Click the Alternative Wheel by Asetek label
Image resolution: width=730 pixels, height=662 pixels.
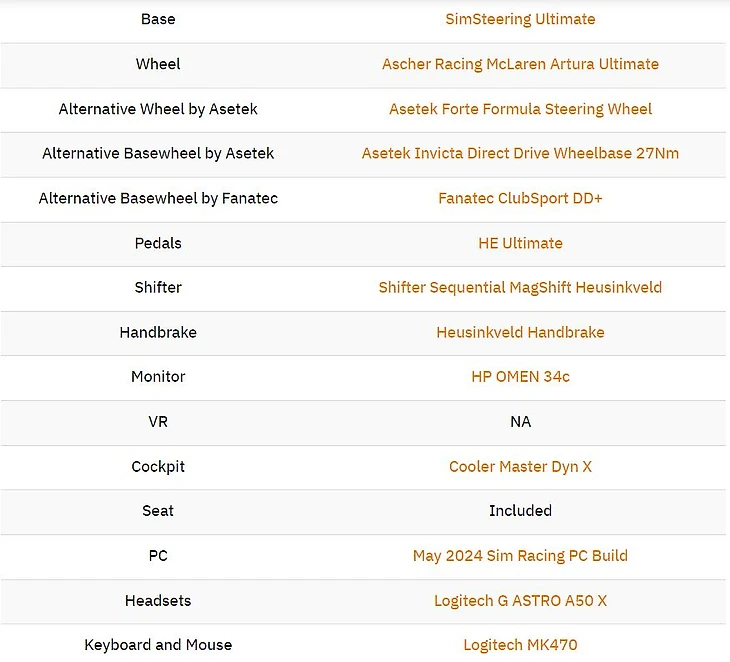pyautogui.click(x=158, y=109)
